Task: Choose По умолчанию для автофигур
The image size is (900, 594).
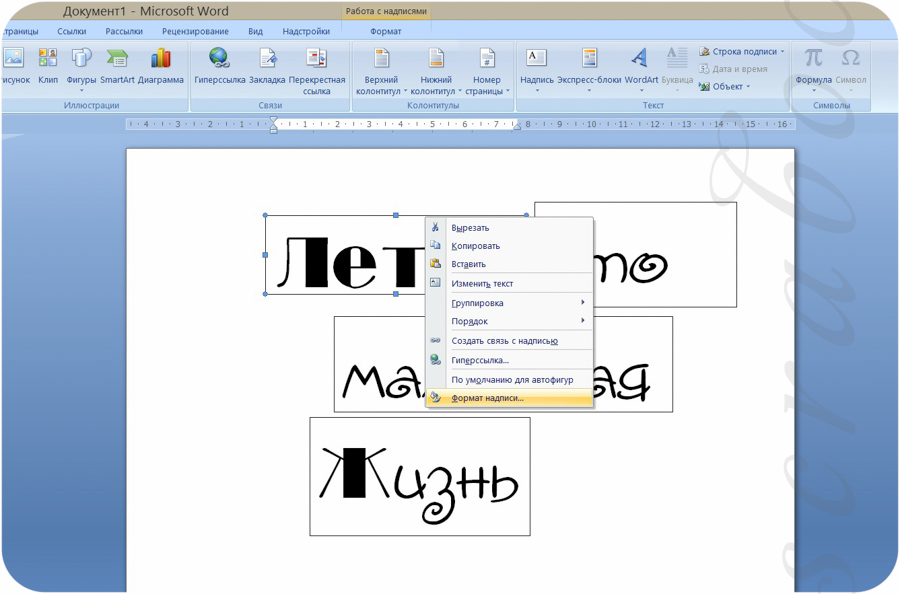Action: [x=509, y=379]
